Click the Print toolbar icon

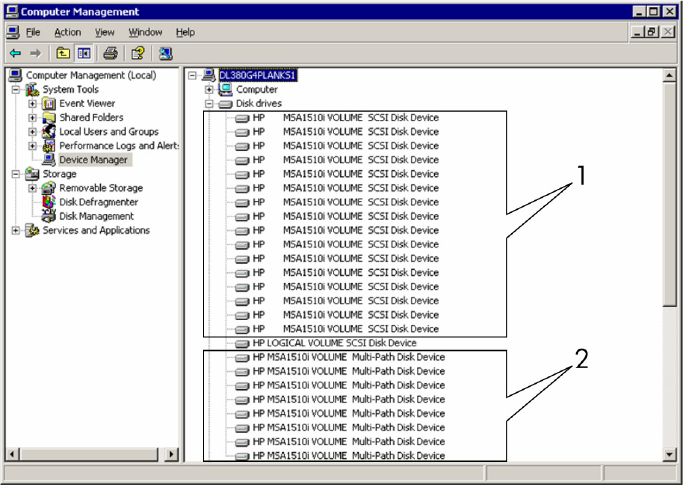(111, 53)
